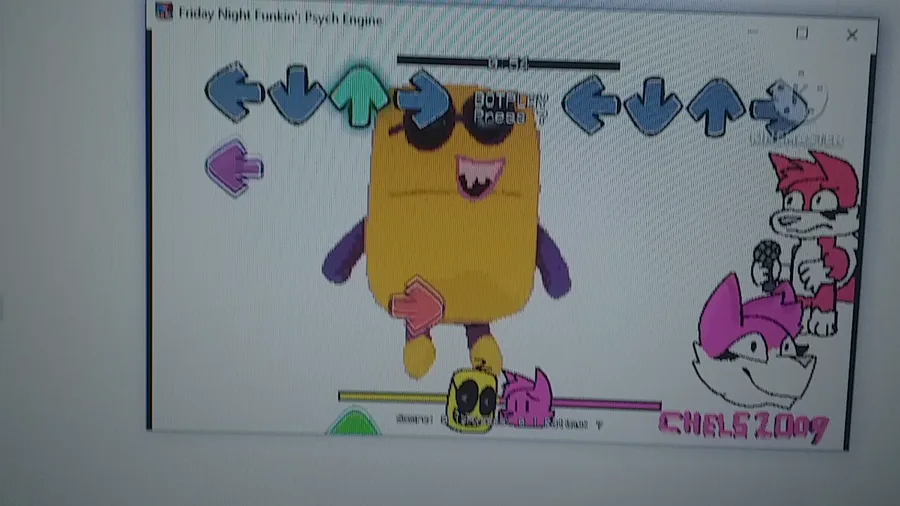This screenshot has width=900, height=506.
Task: Click player's right arrow receptor
Action: coord(780,109)
